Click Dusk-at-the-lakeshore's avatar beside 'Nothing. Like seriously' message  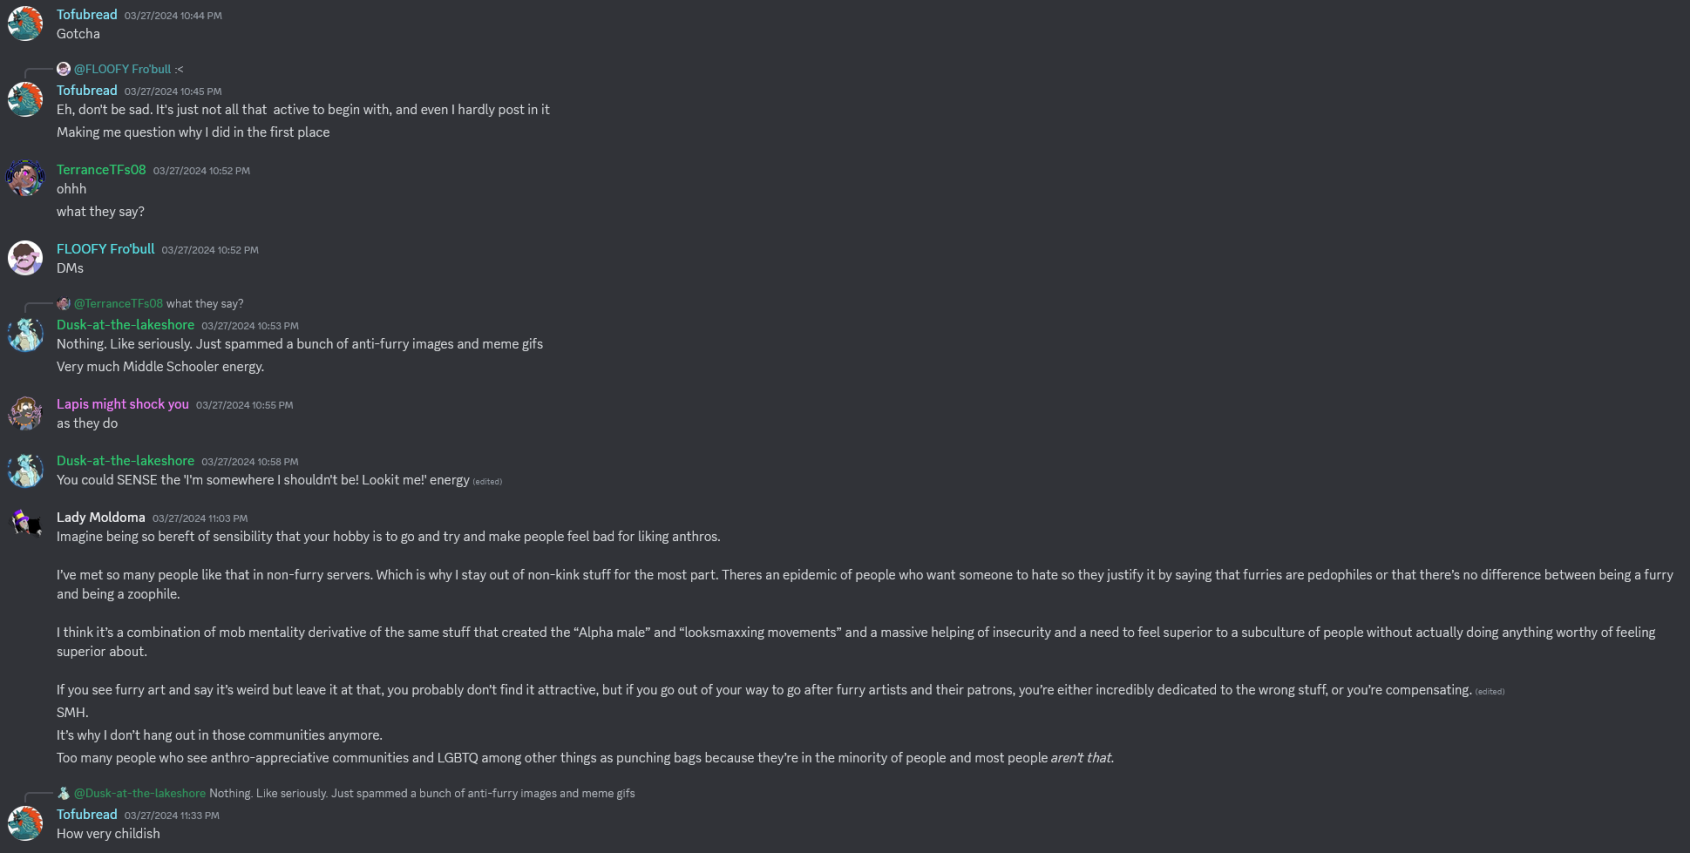pyautogui.click(x=25, y=334)
